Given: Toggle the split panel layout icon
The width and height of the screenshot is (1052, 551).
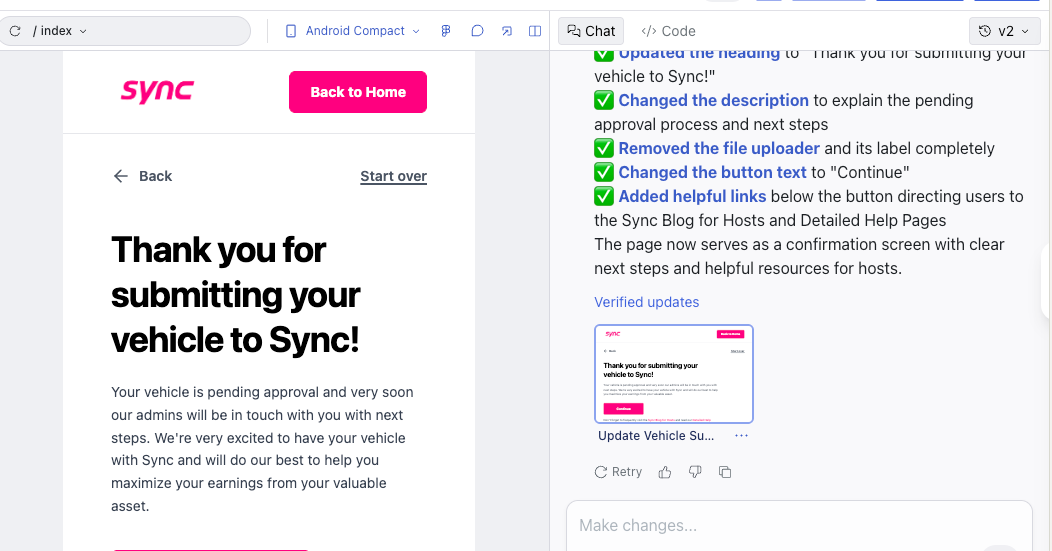Looking at the screenshot, I should (x=535, y=31).
